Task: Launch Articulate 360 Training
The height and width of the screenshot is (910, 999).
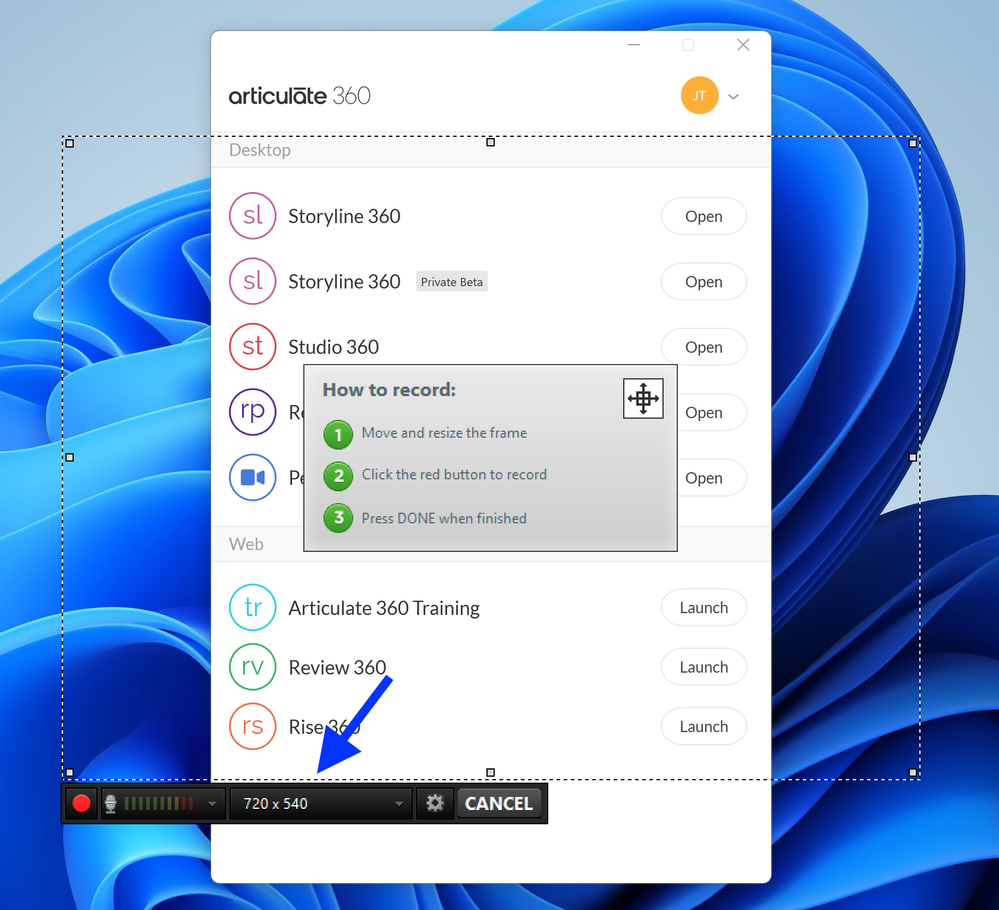Action: tap(703, 607)
